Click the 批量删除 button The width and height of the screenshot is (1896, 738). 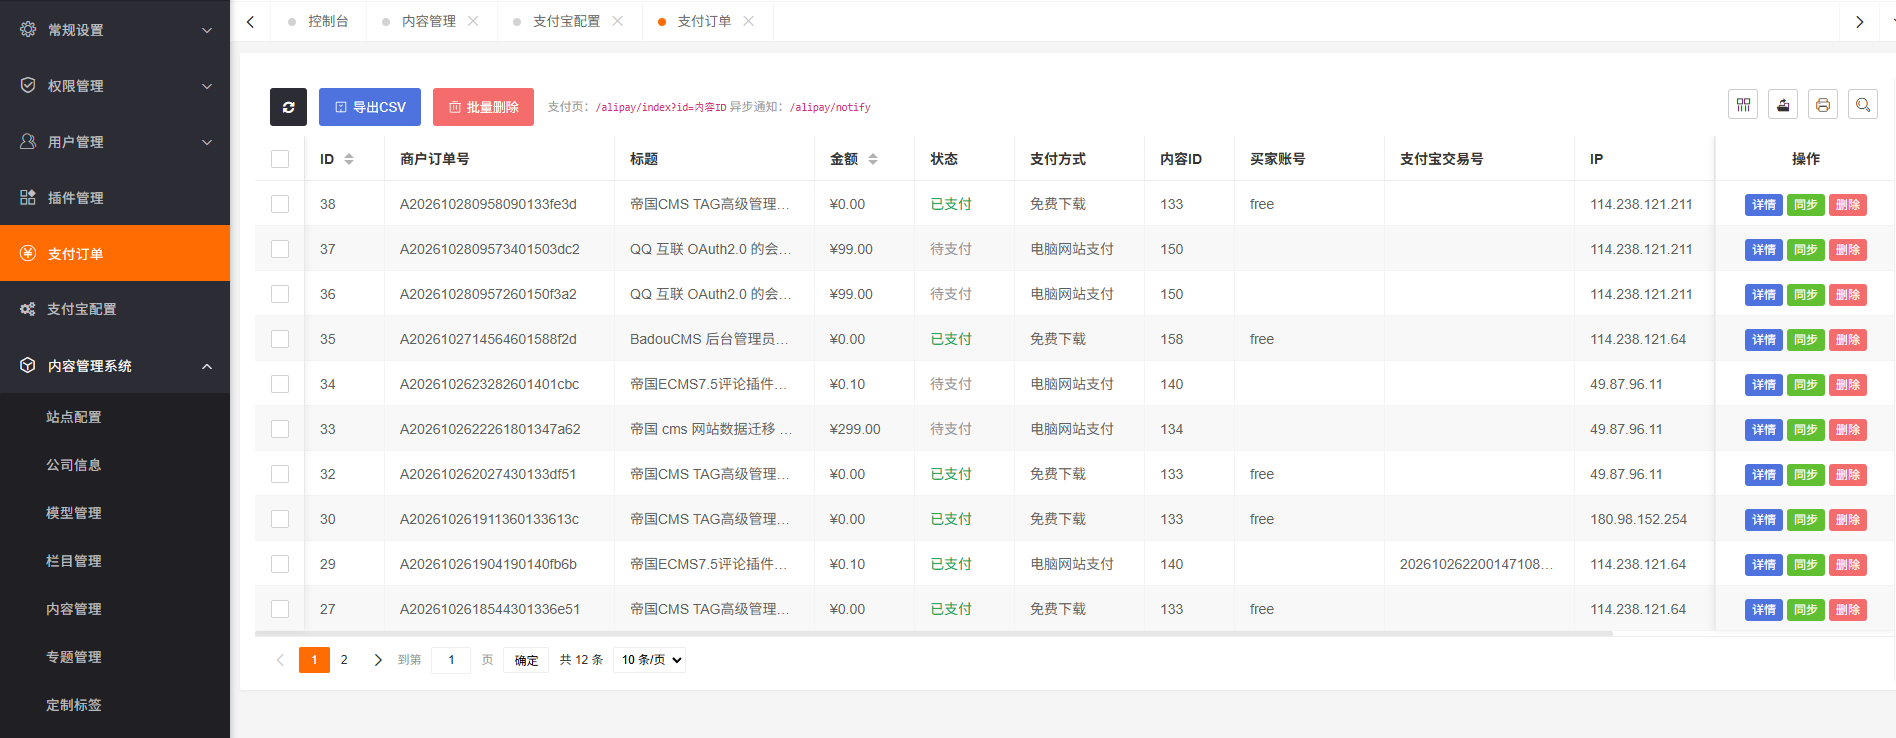pyautogui.click(x=483, y=107)
